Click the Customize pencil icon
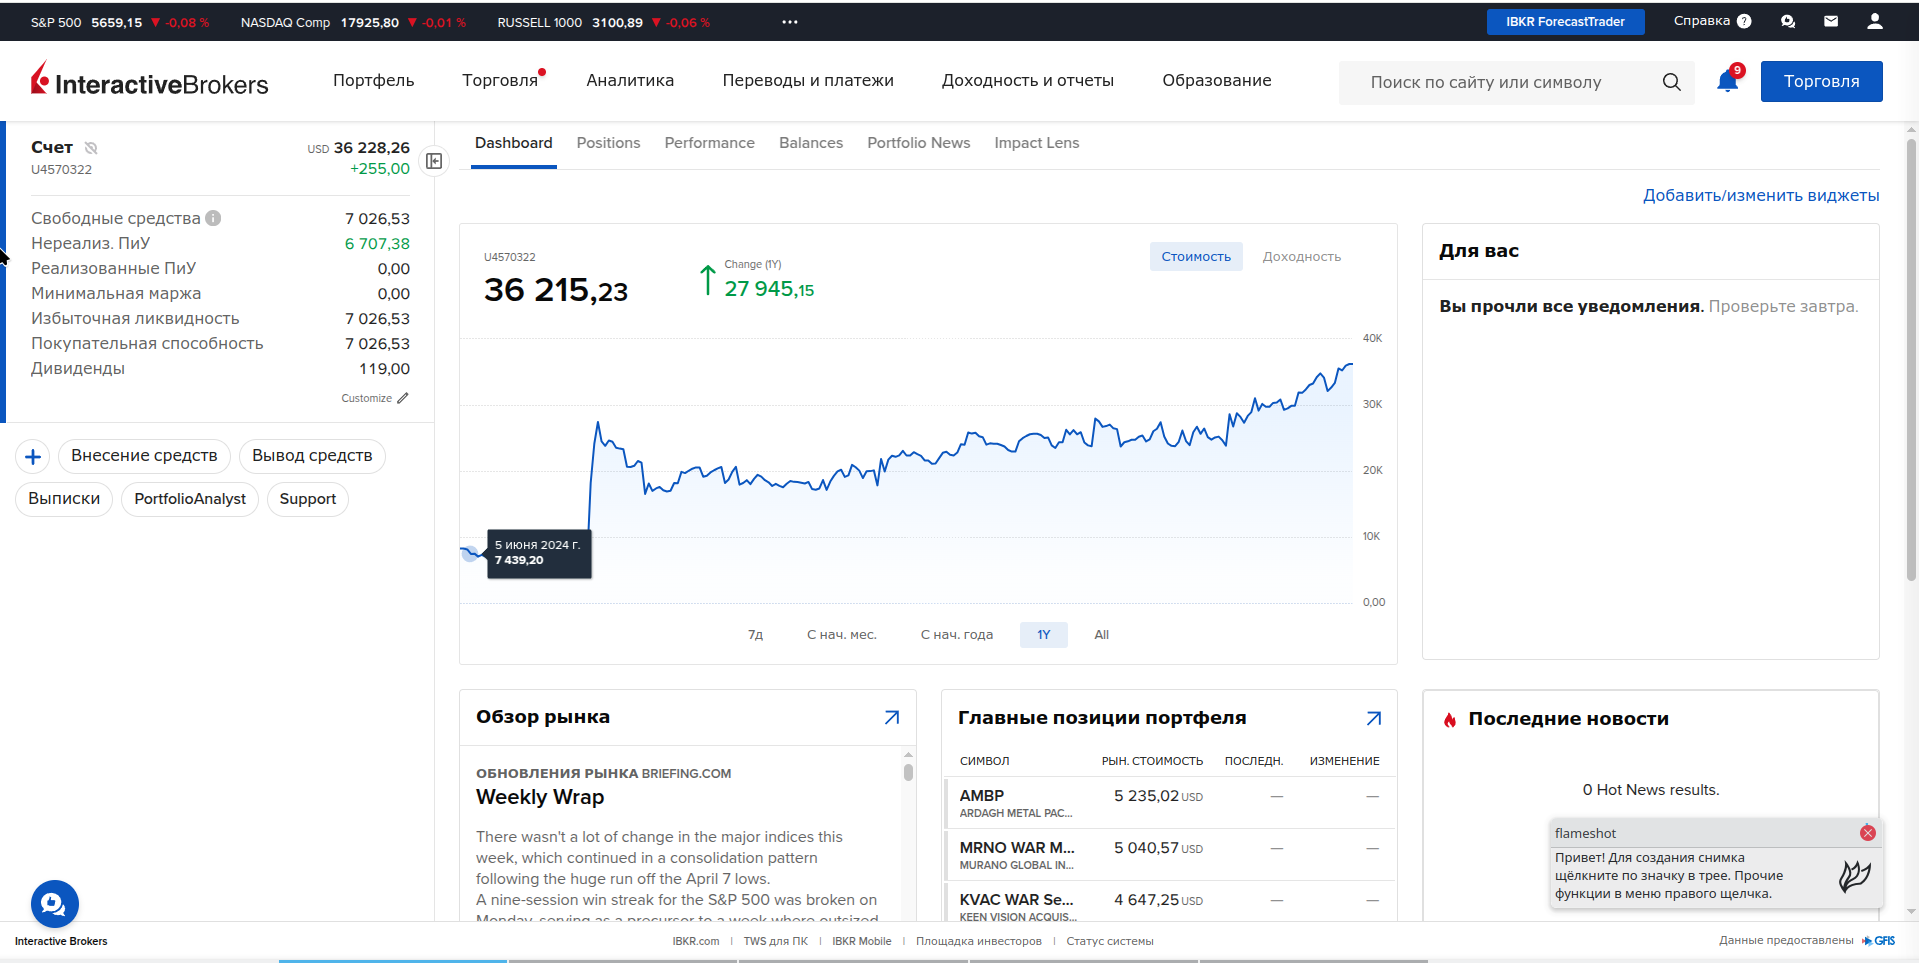The width and height of the screenshot is (1919, 963). [x=403, y=398]
